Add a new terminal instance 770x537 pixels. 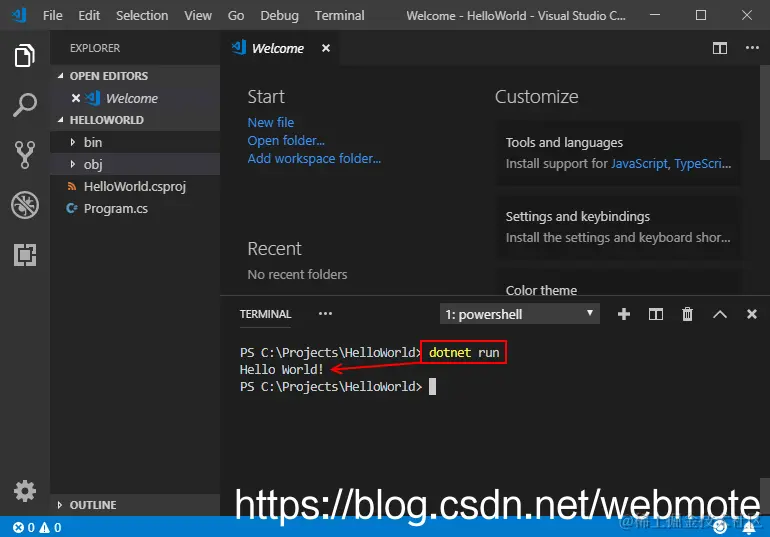click(x=624, y=314)
